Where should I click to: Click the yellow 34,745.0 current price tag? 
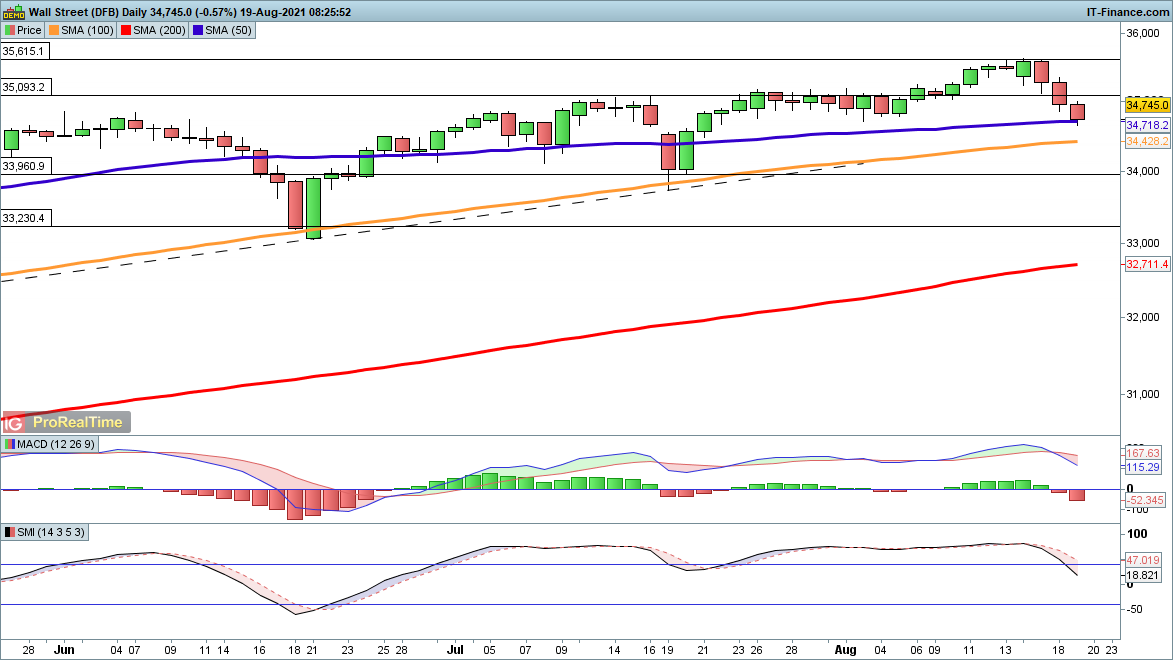click(x=1147, y=104)
